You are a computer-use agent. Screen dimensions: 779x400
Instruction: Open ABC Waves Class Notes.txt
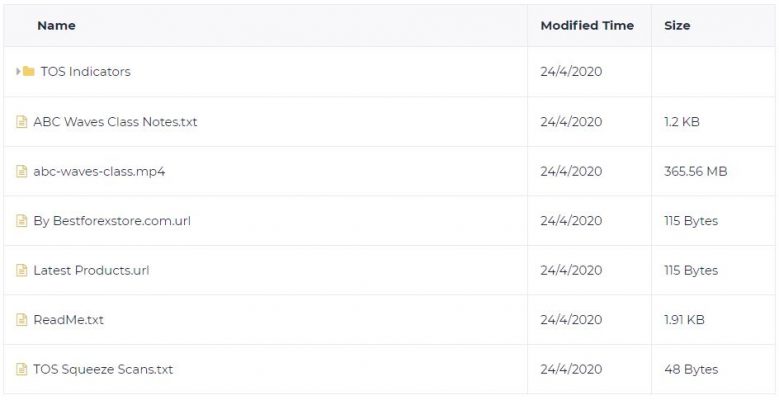(115, 122)
